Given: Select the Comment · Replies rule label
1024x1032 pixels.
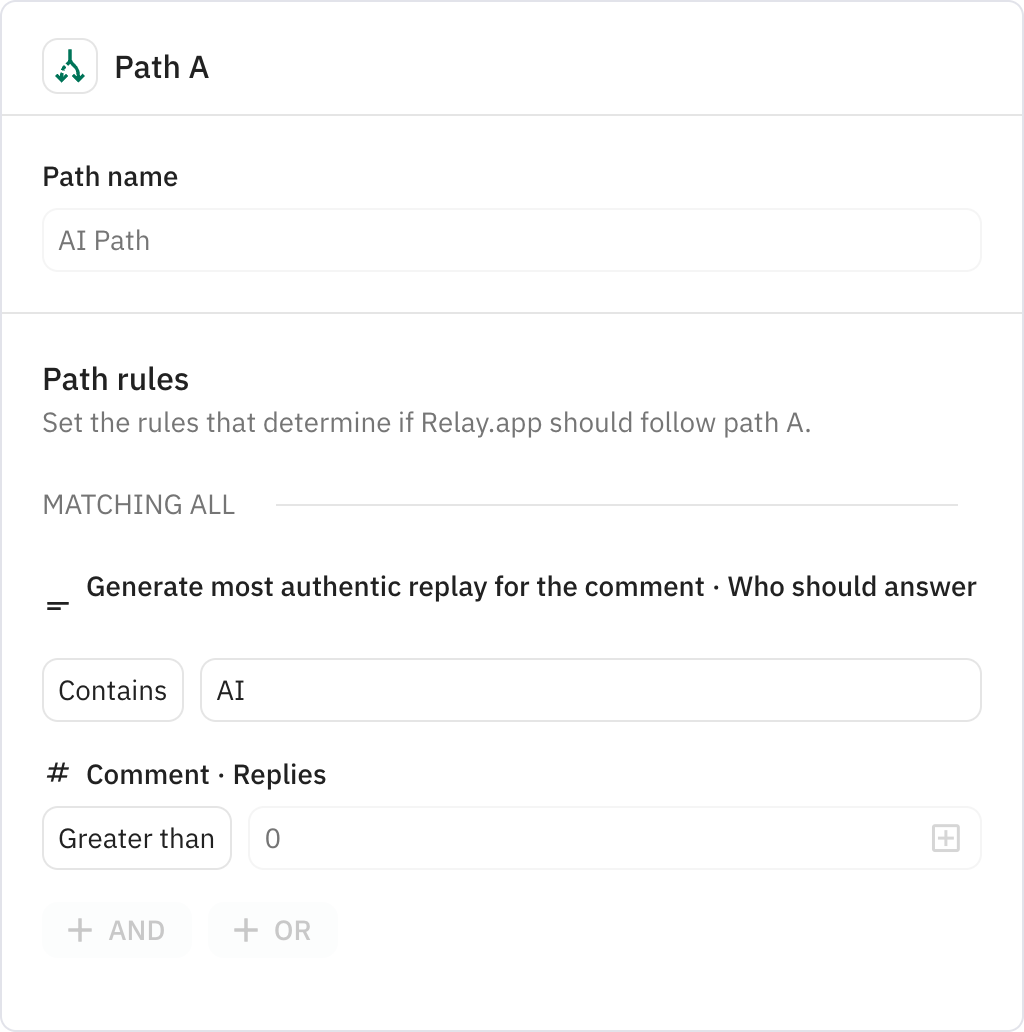Looking at the screenshot, I should click(205, 774).
